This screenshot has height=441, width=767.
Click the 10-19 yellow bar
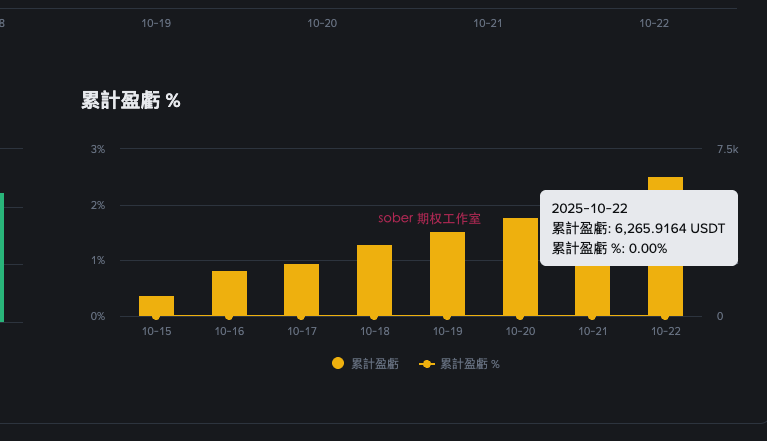pos(447,273)
